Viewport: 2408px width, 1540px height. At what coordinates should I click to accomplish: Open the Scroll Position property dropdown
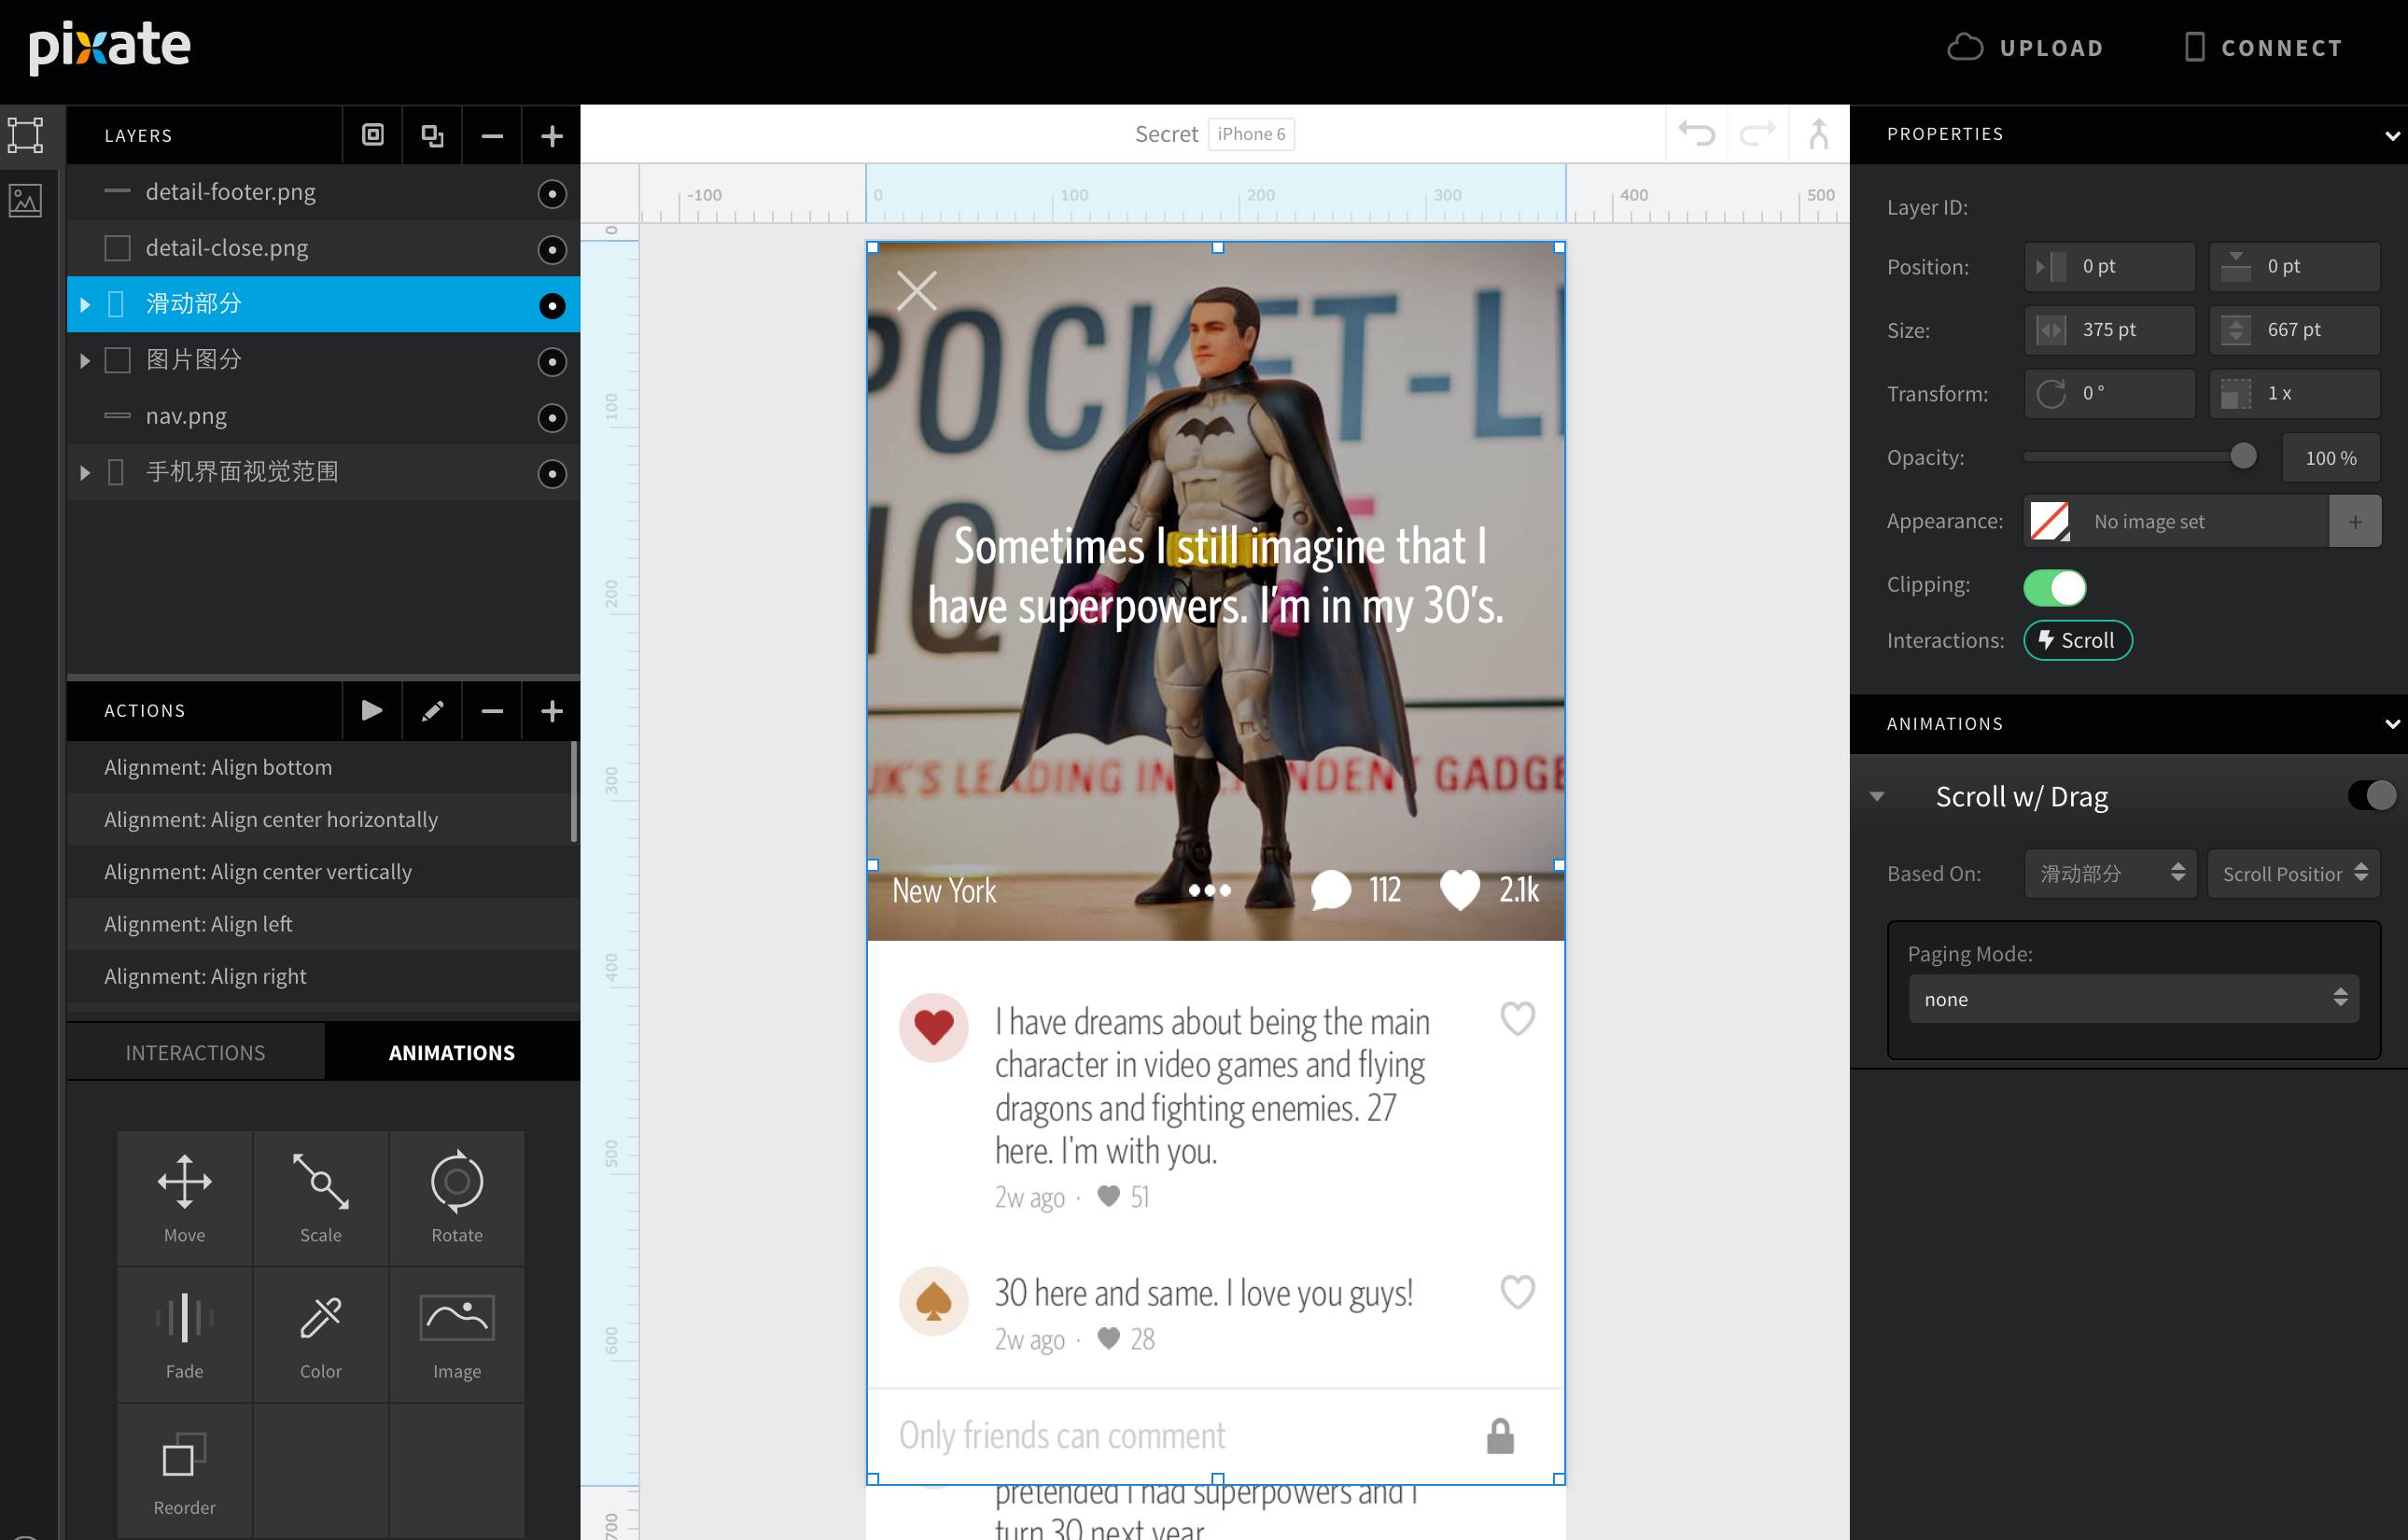click(x=2293, y=873)
